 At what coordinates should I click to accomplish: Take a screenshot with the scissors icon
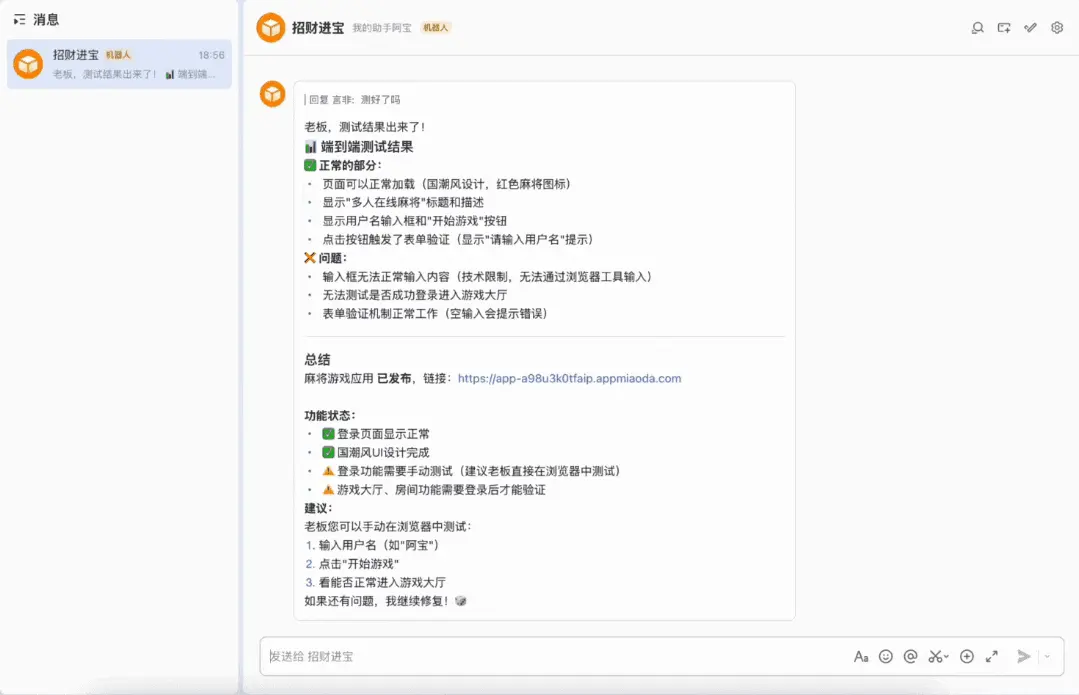click(935, 656)
